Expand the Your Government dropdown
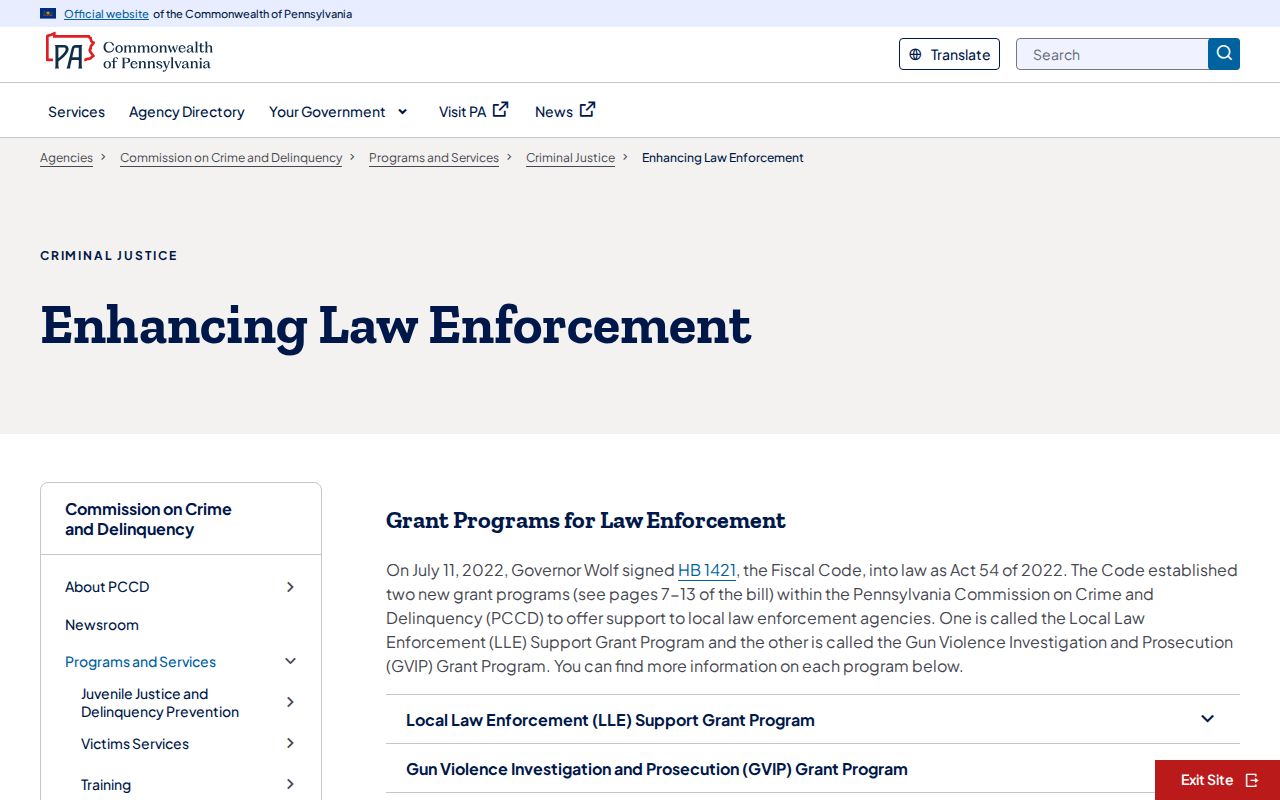This screenshot has width=1280, height=800. point(339,112)
